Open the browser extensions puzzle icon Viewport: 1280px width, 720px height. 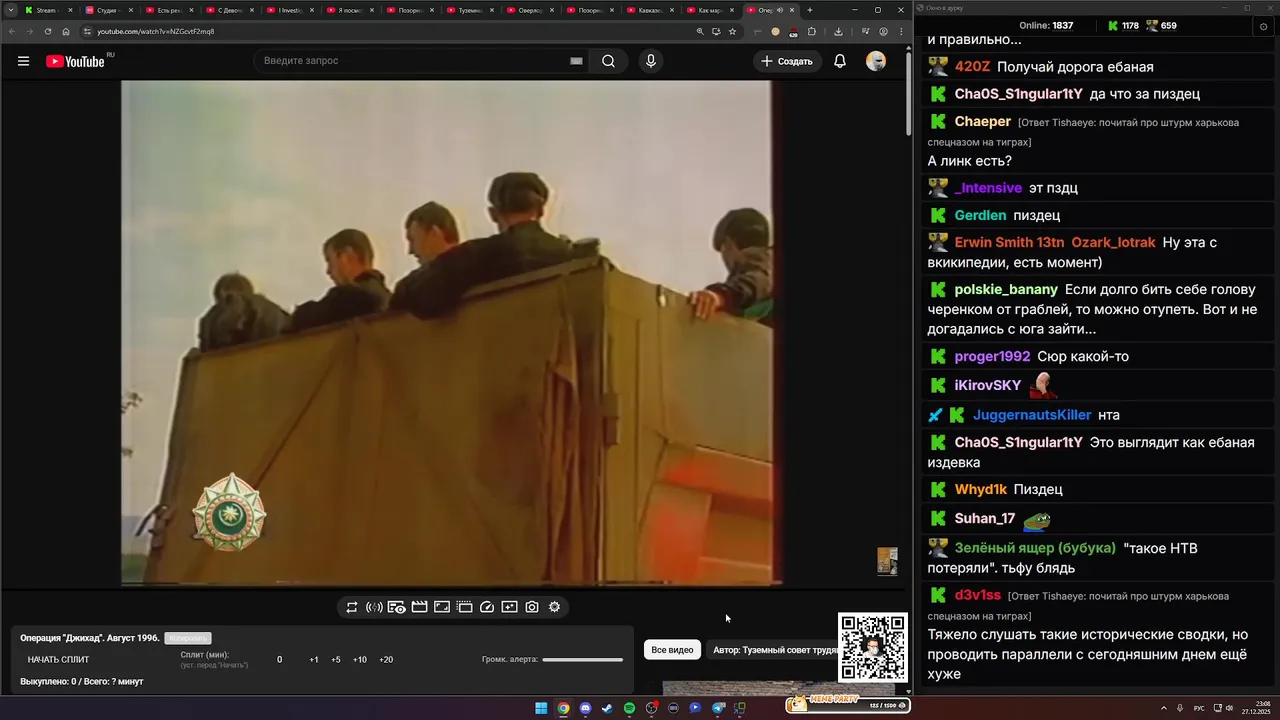pyautogui.click(x=811, y=31)
